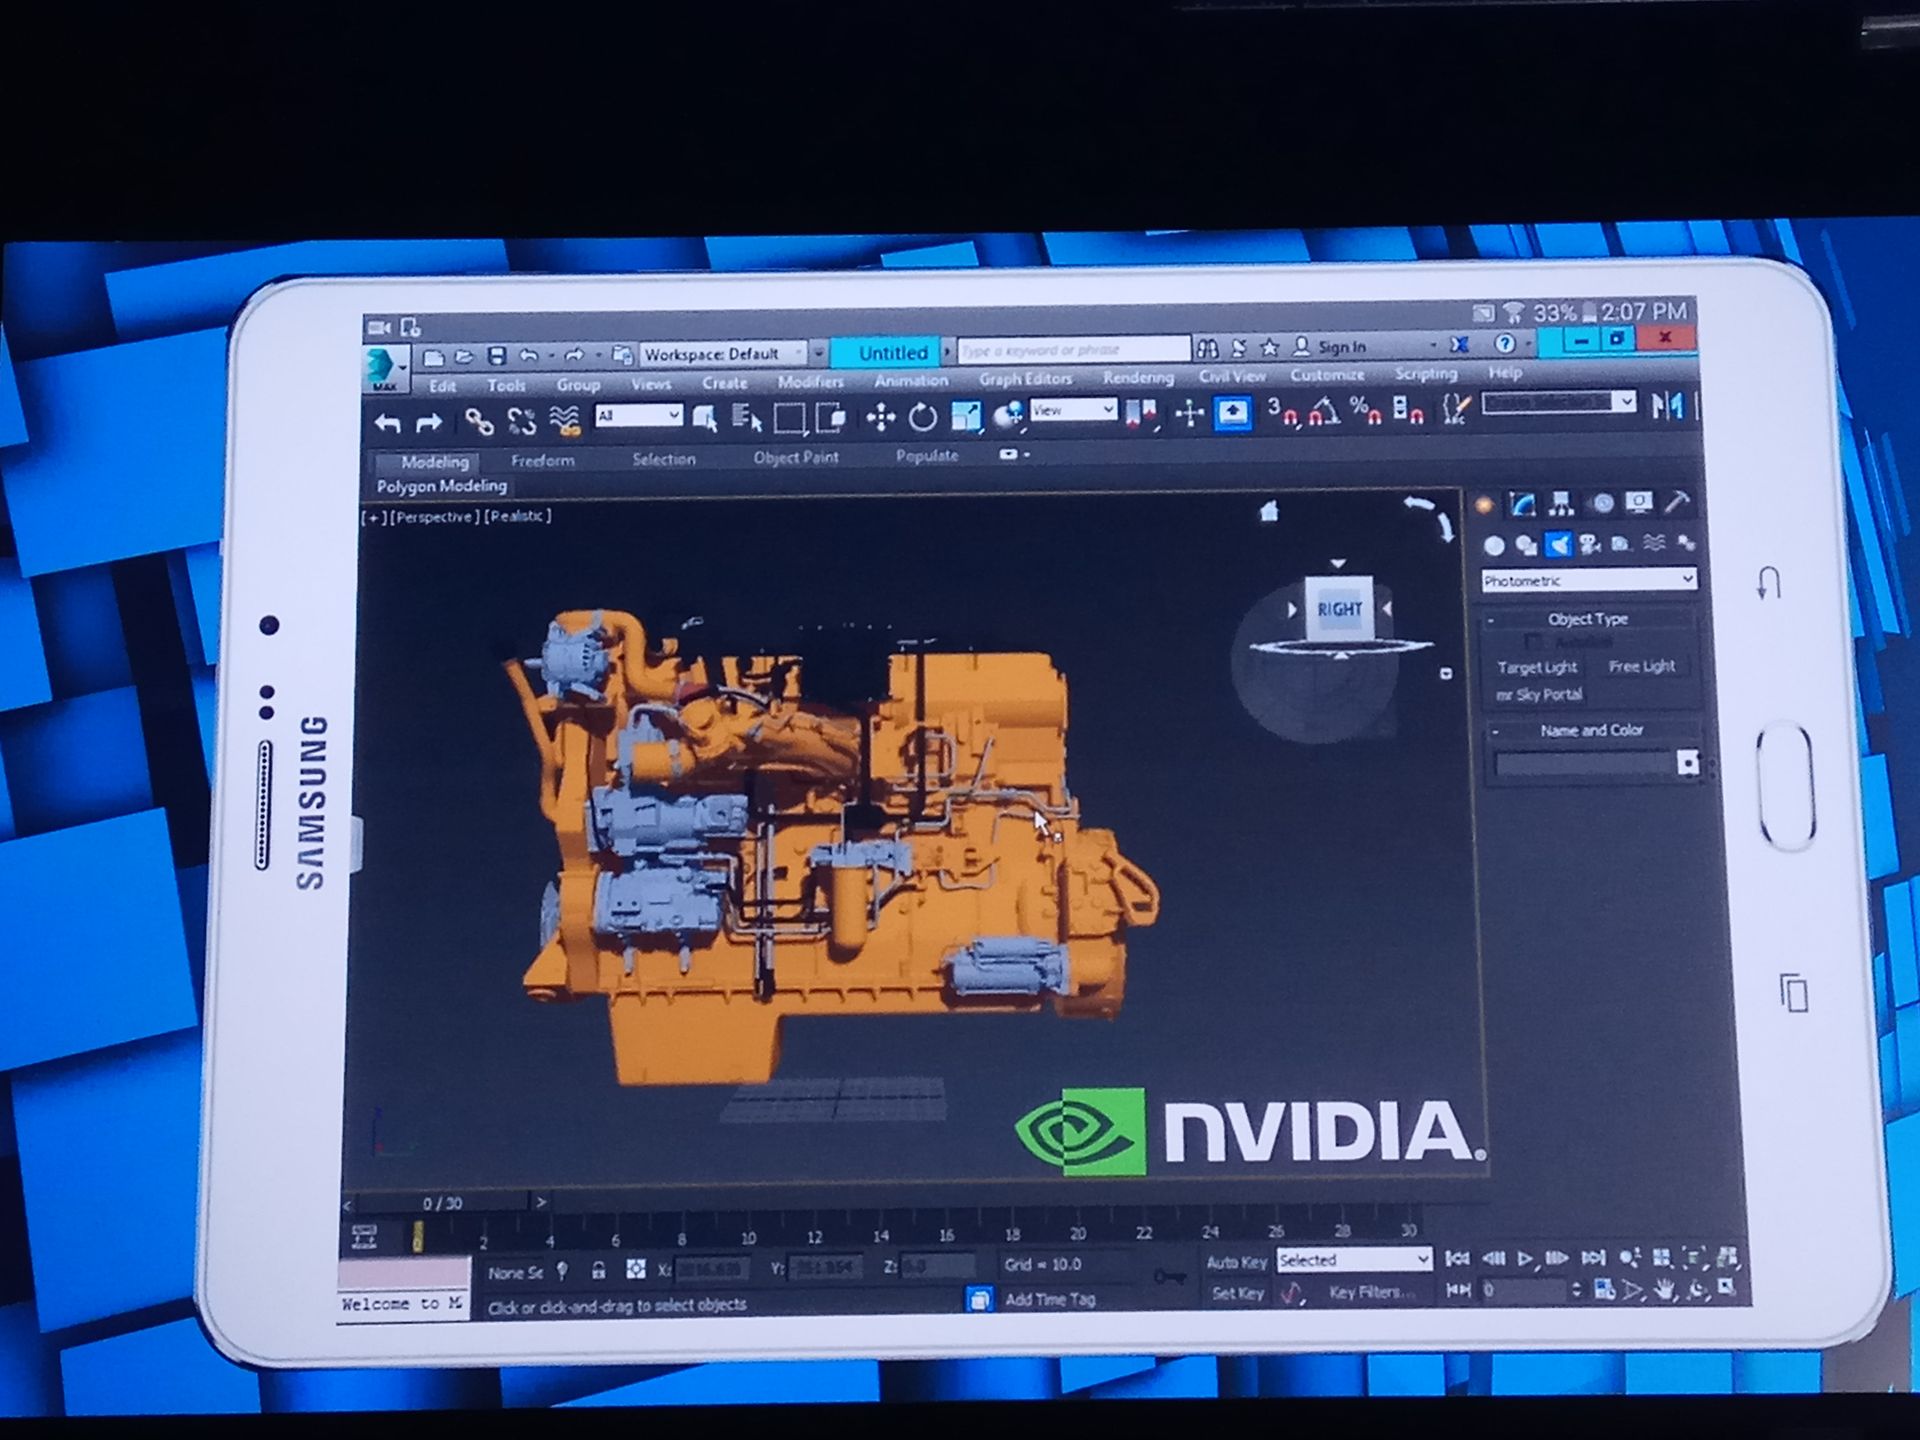Select the Geometry category sphere icon

[1494, 546]
